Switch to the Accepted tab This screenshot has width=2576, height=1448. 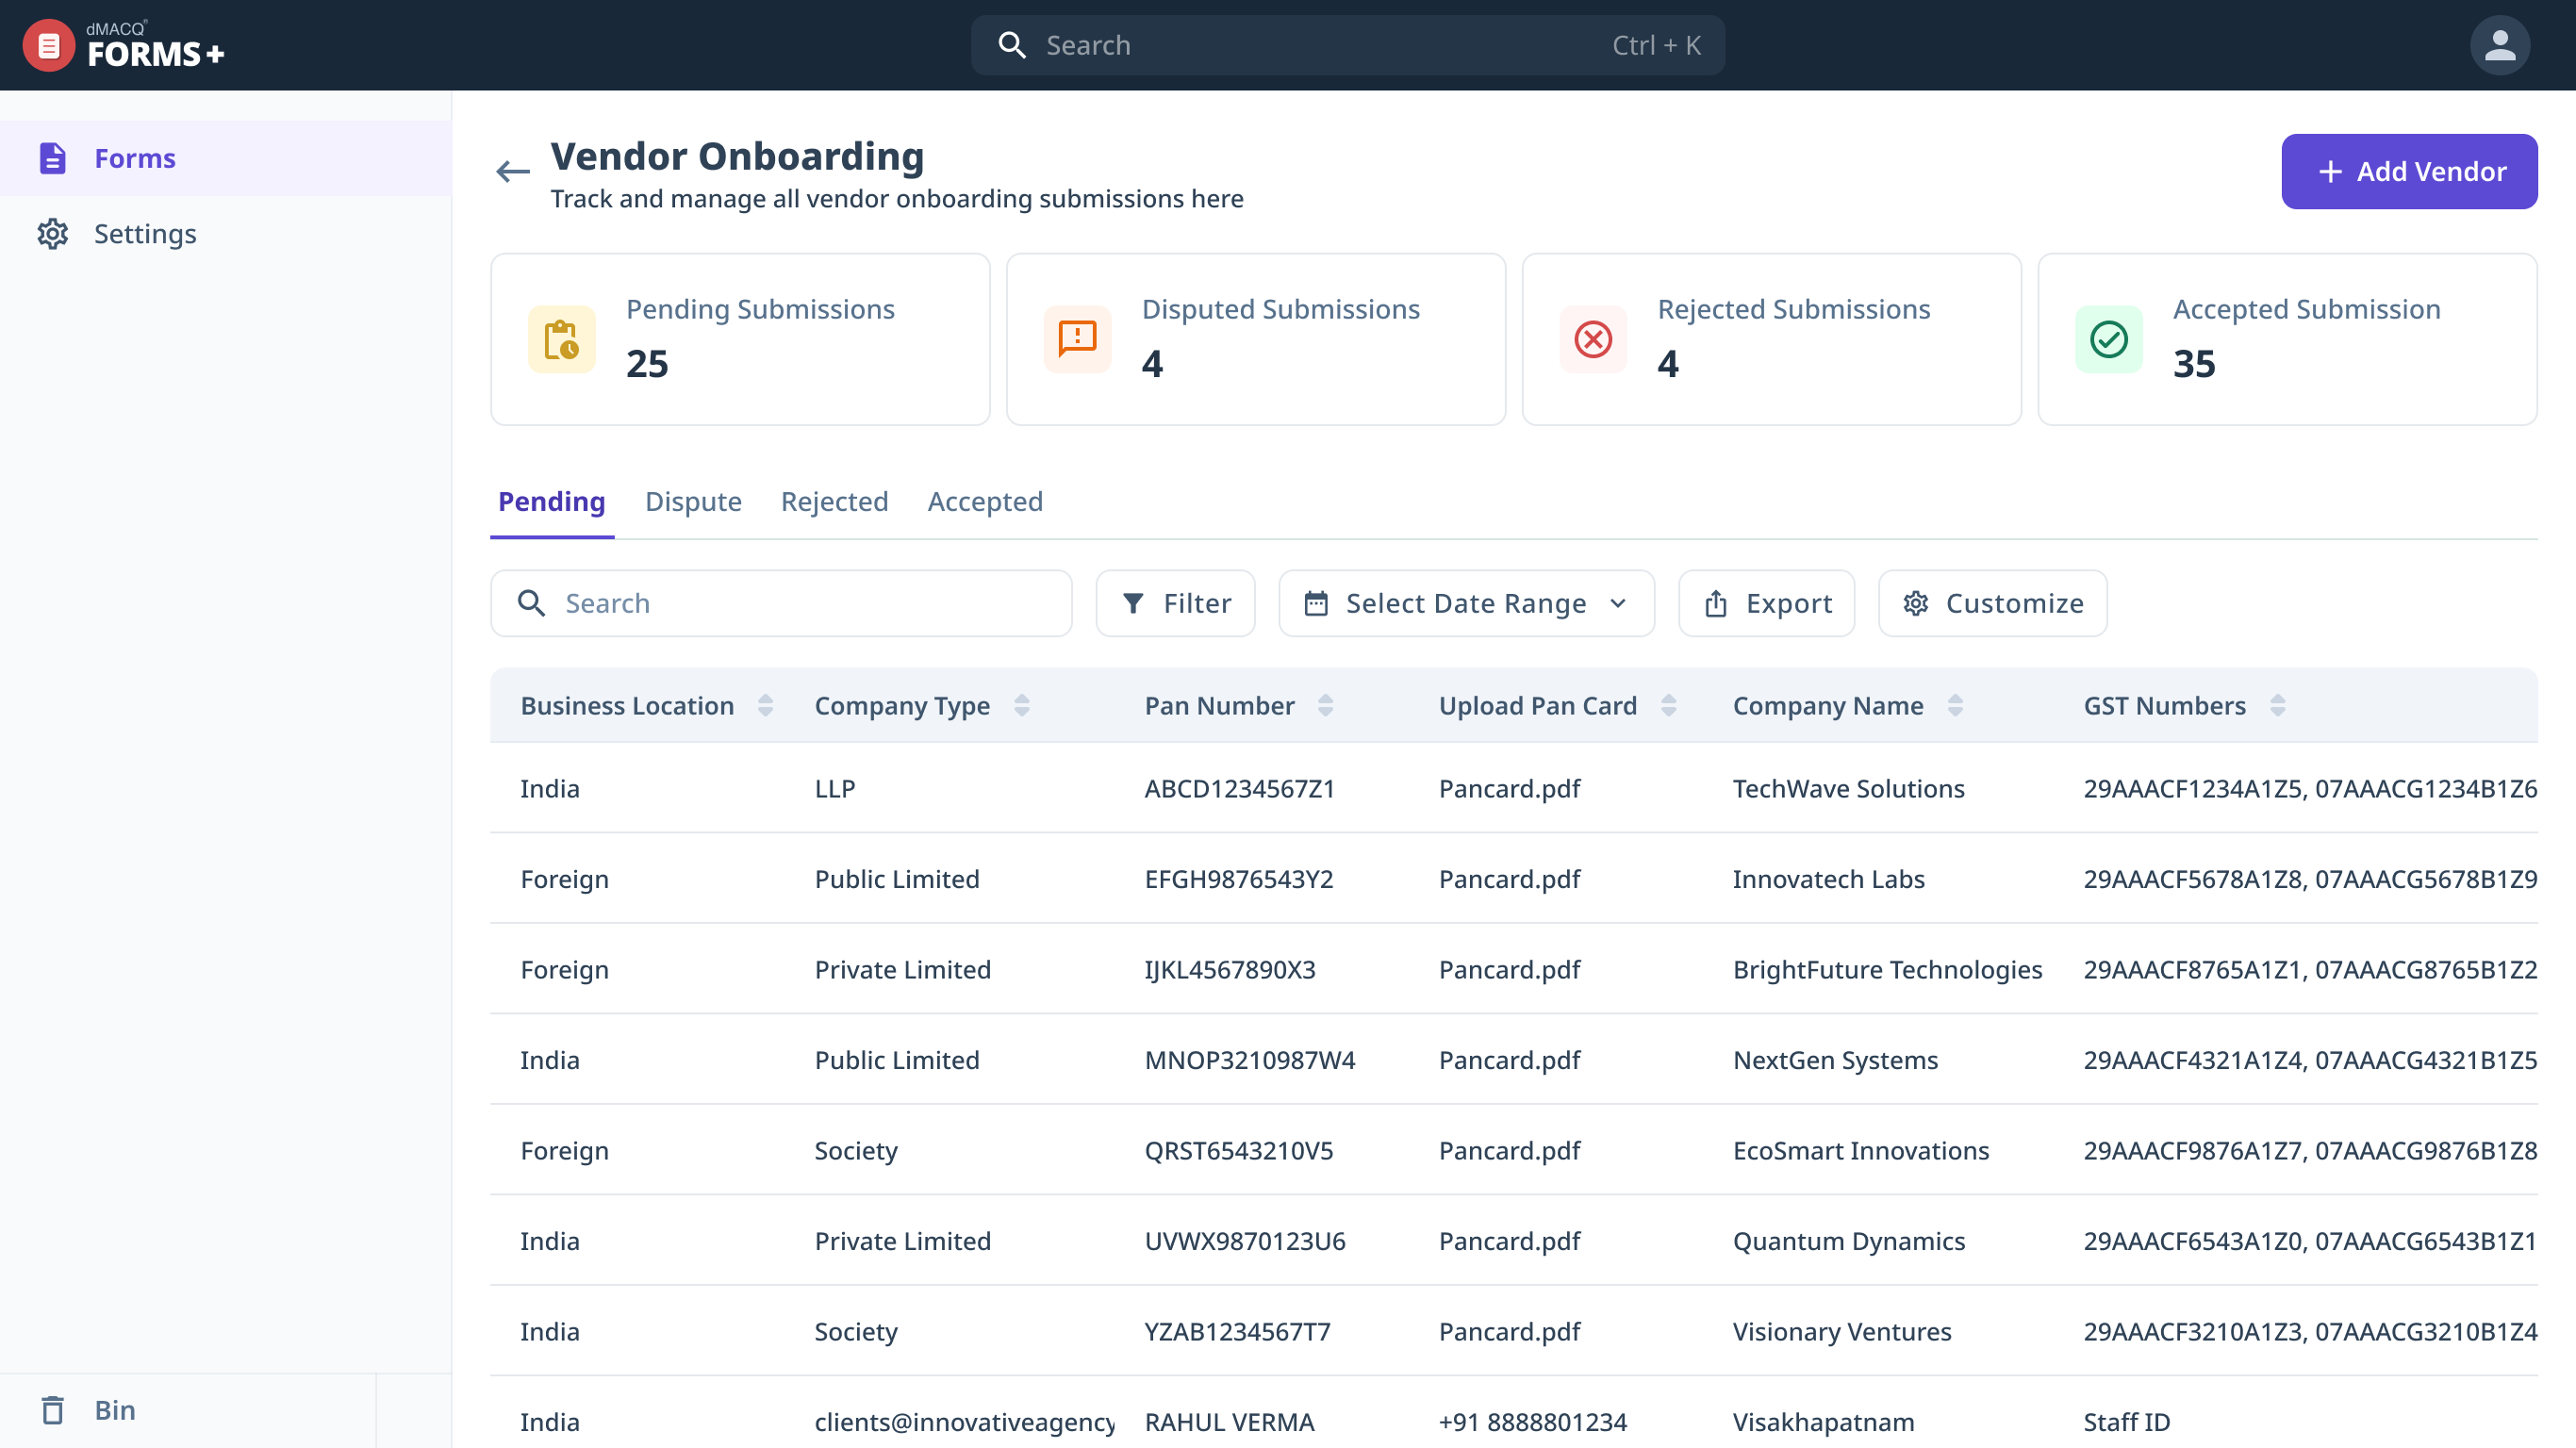(x=985, y=501)
